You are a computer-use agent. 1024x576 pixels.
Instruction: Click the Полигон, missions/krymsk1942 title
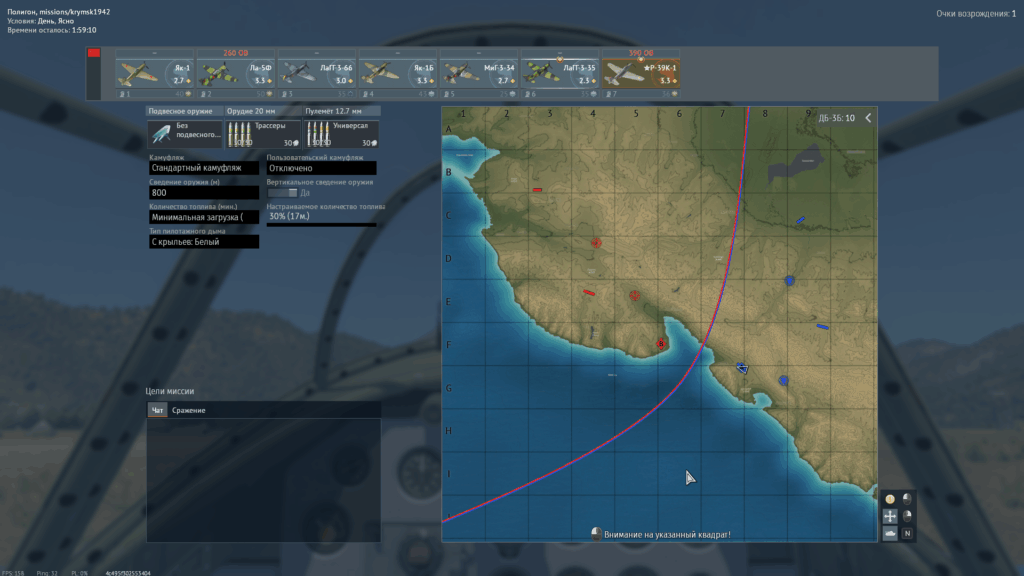pos(59,12)
